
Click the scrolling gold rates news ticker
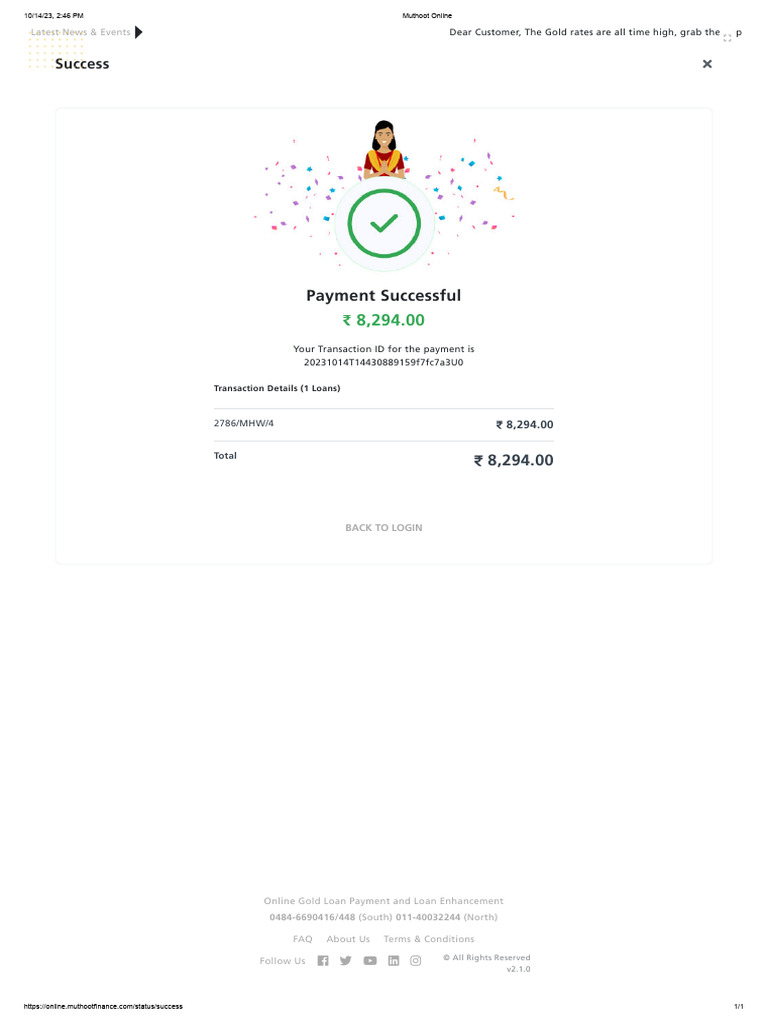[x=585, y=32]
